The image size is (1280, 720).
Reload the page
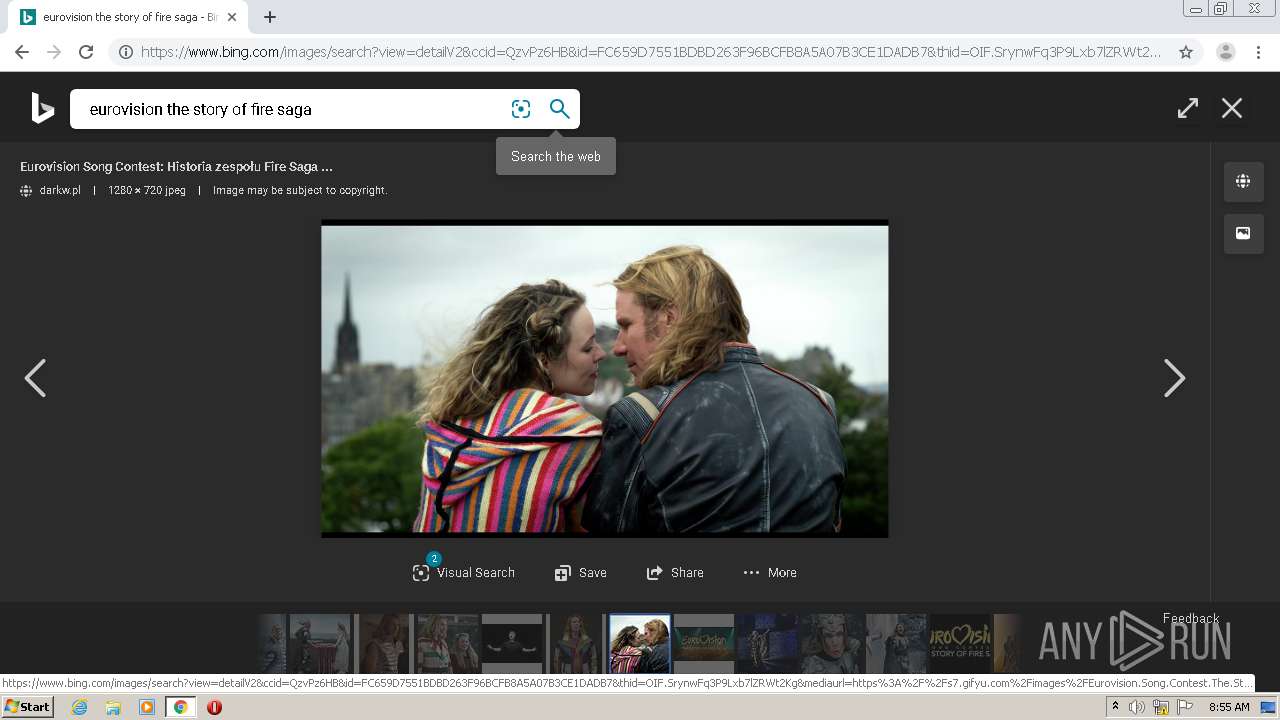click(86, 52)
